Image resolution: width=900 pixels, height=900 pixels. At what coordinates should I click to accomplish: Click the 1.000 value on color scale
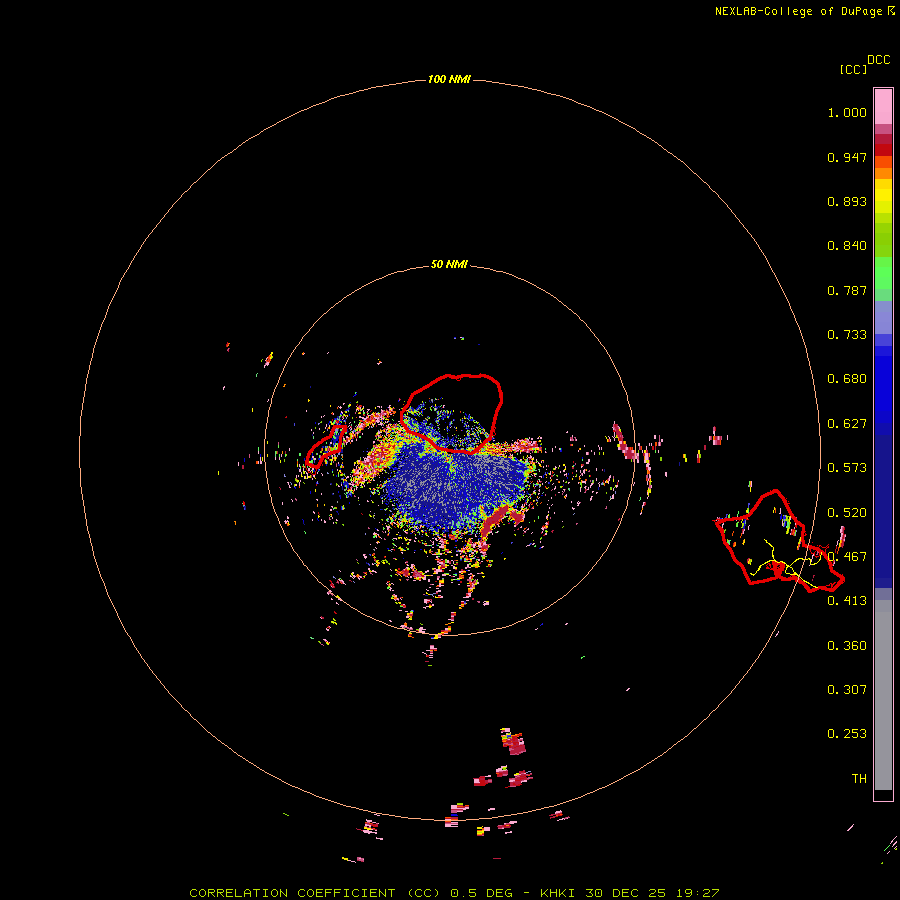coord(847,112)
